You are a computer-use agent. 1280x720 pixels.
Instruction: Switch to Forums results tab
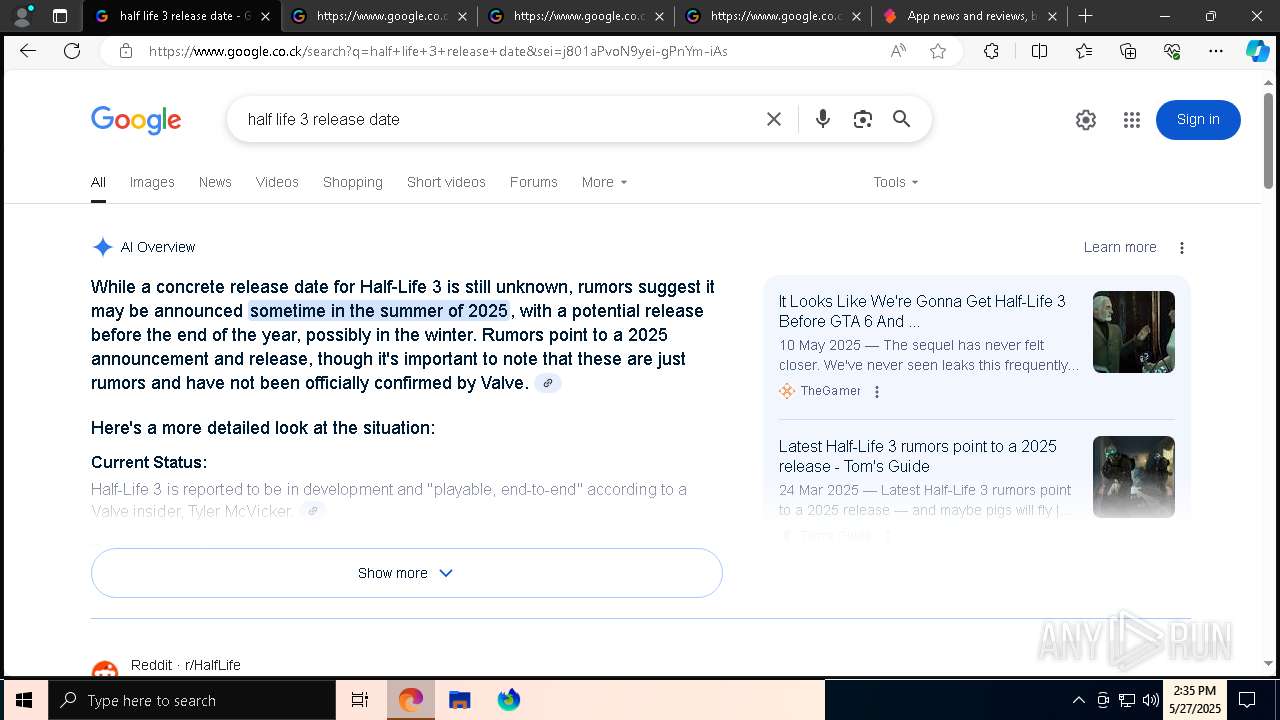(534, 182)
